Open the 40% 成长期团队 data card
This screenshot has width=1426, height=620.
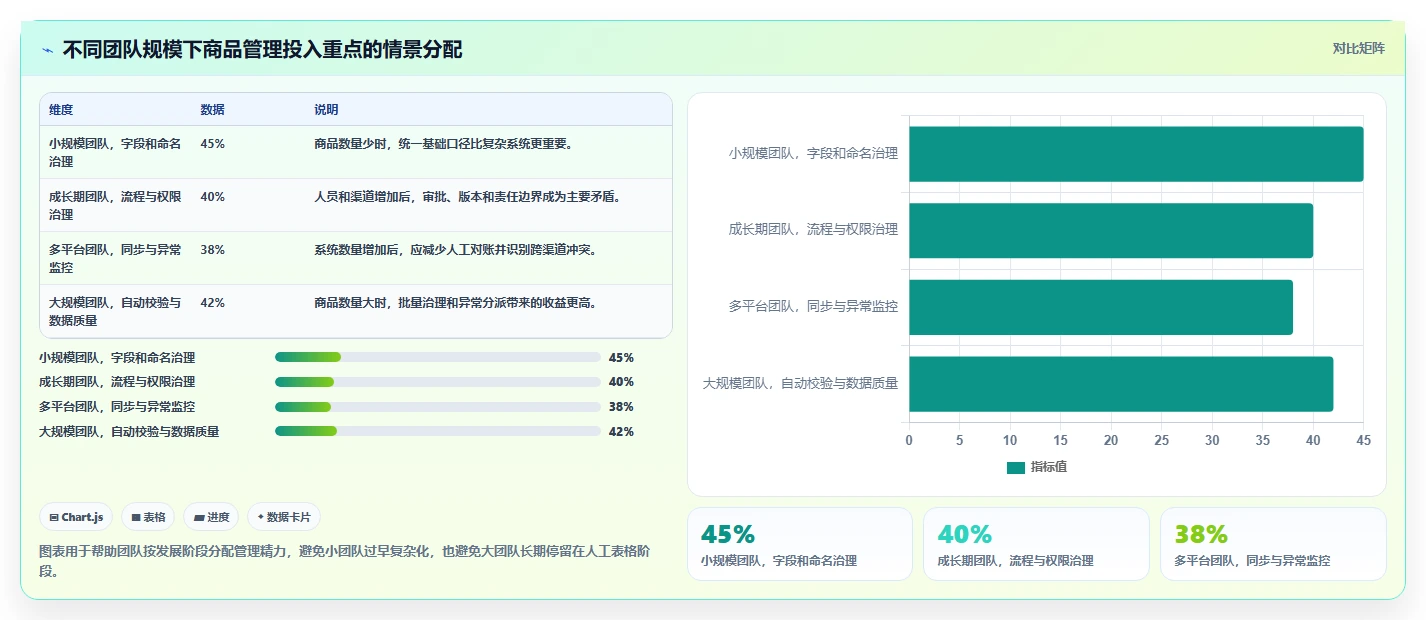(1036, 544)
